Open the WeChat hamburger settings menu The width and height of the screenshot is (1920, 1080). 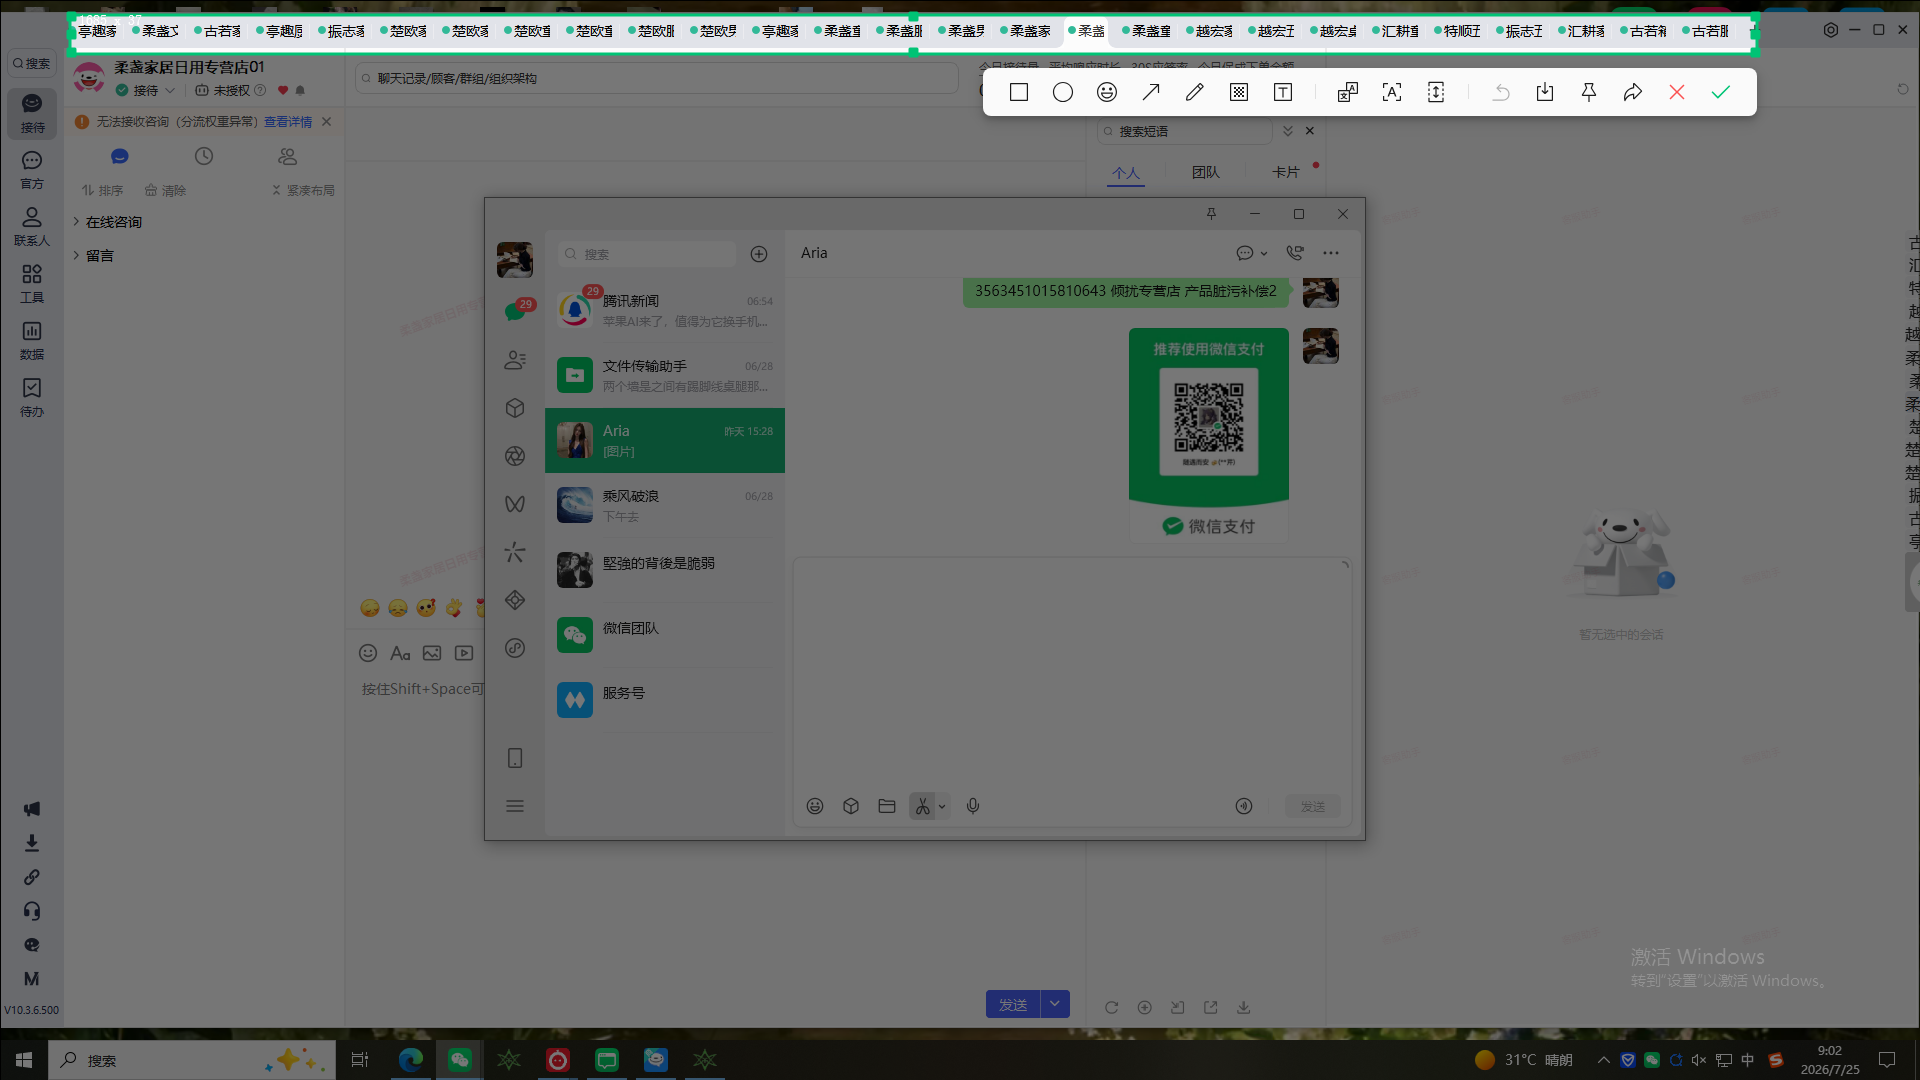515,806
